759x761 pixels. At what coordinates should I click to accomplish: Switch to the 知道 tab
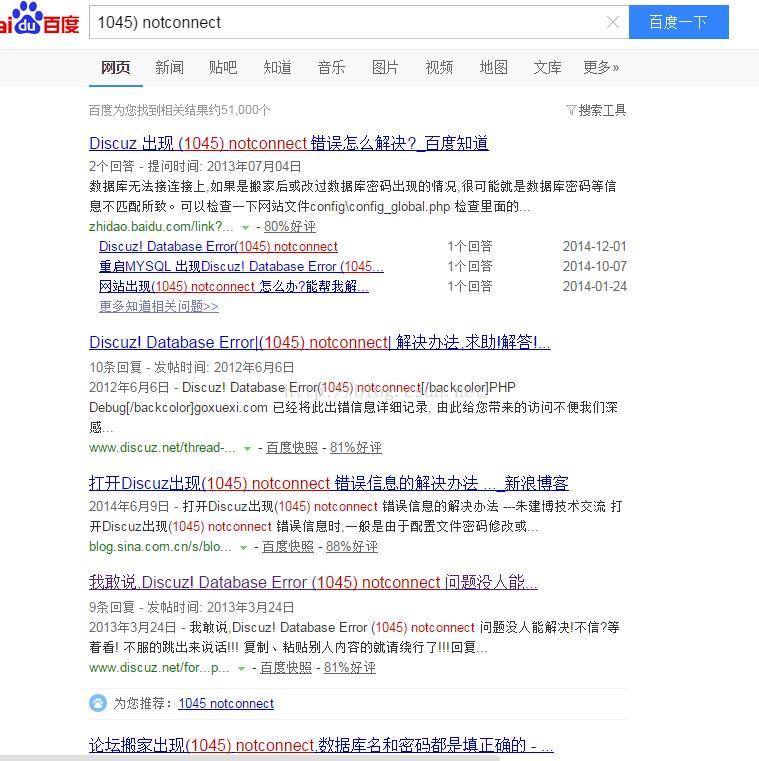point(278,67)
